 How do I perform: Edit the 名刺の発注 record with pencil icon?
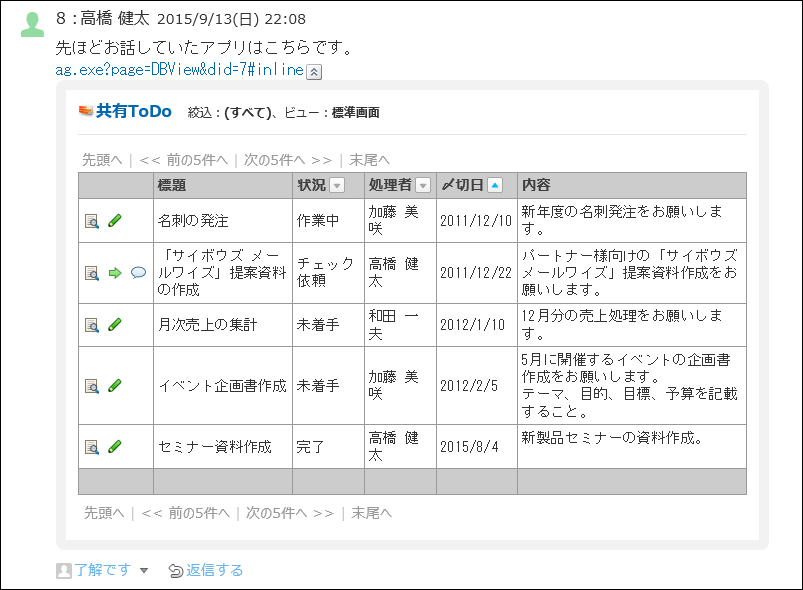pyautogui.click(x=114, y=221)
